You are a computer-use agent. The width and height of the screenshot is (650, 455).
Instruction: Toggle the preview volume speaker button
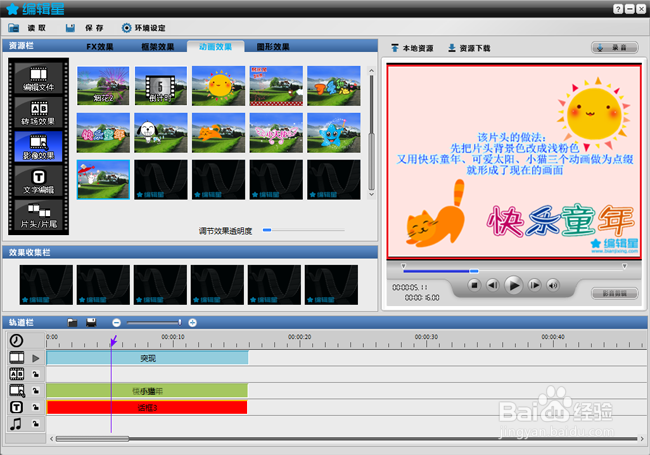click(x=553, y=285)
